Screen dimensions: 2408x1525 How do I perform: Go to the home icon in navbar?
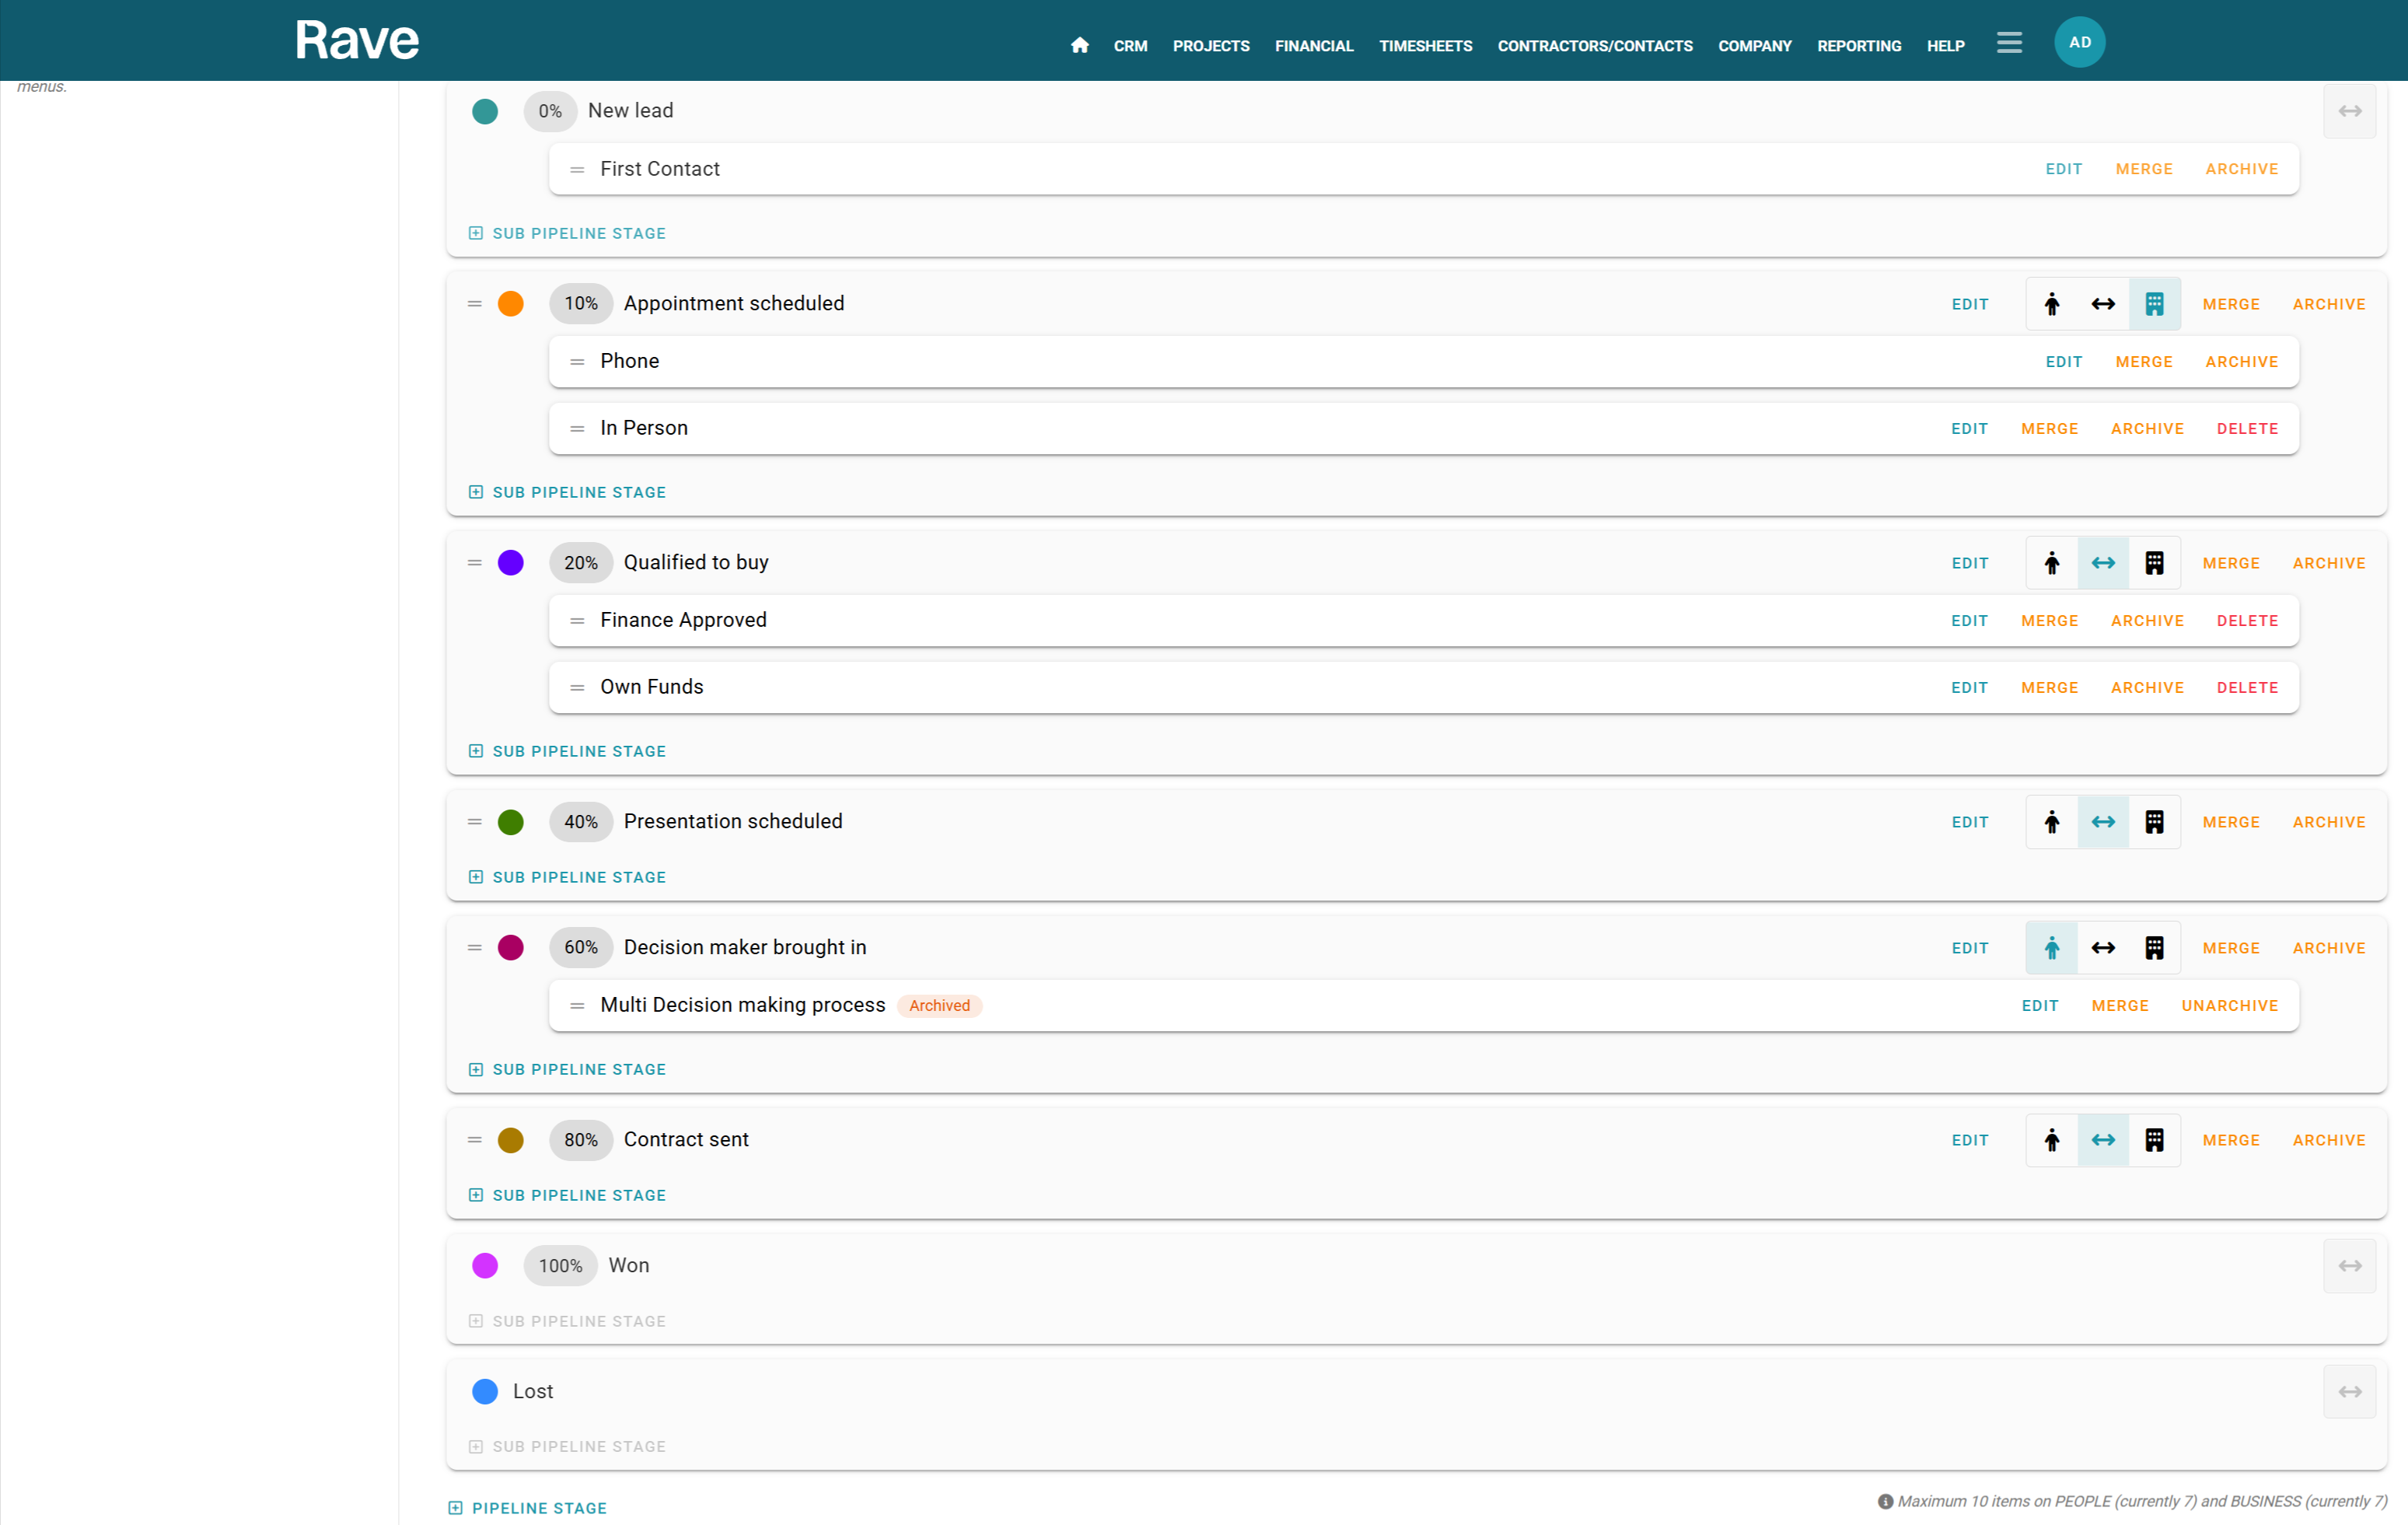1079,45
